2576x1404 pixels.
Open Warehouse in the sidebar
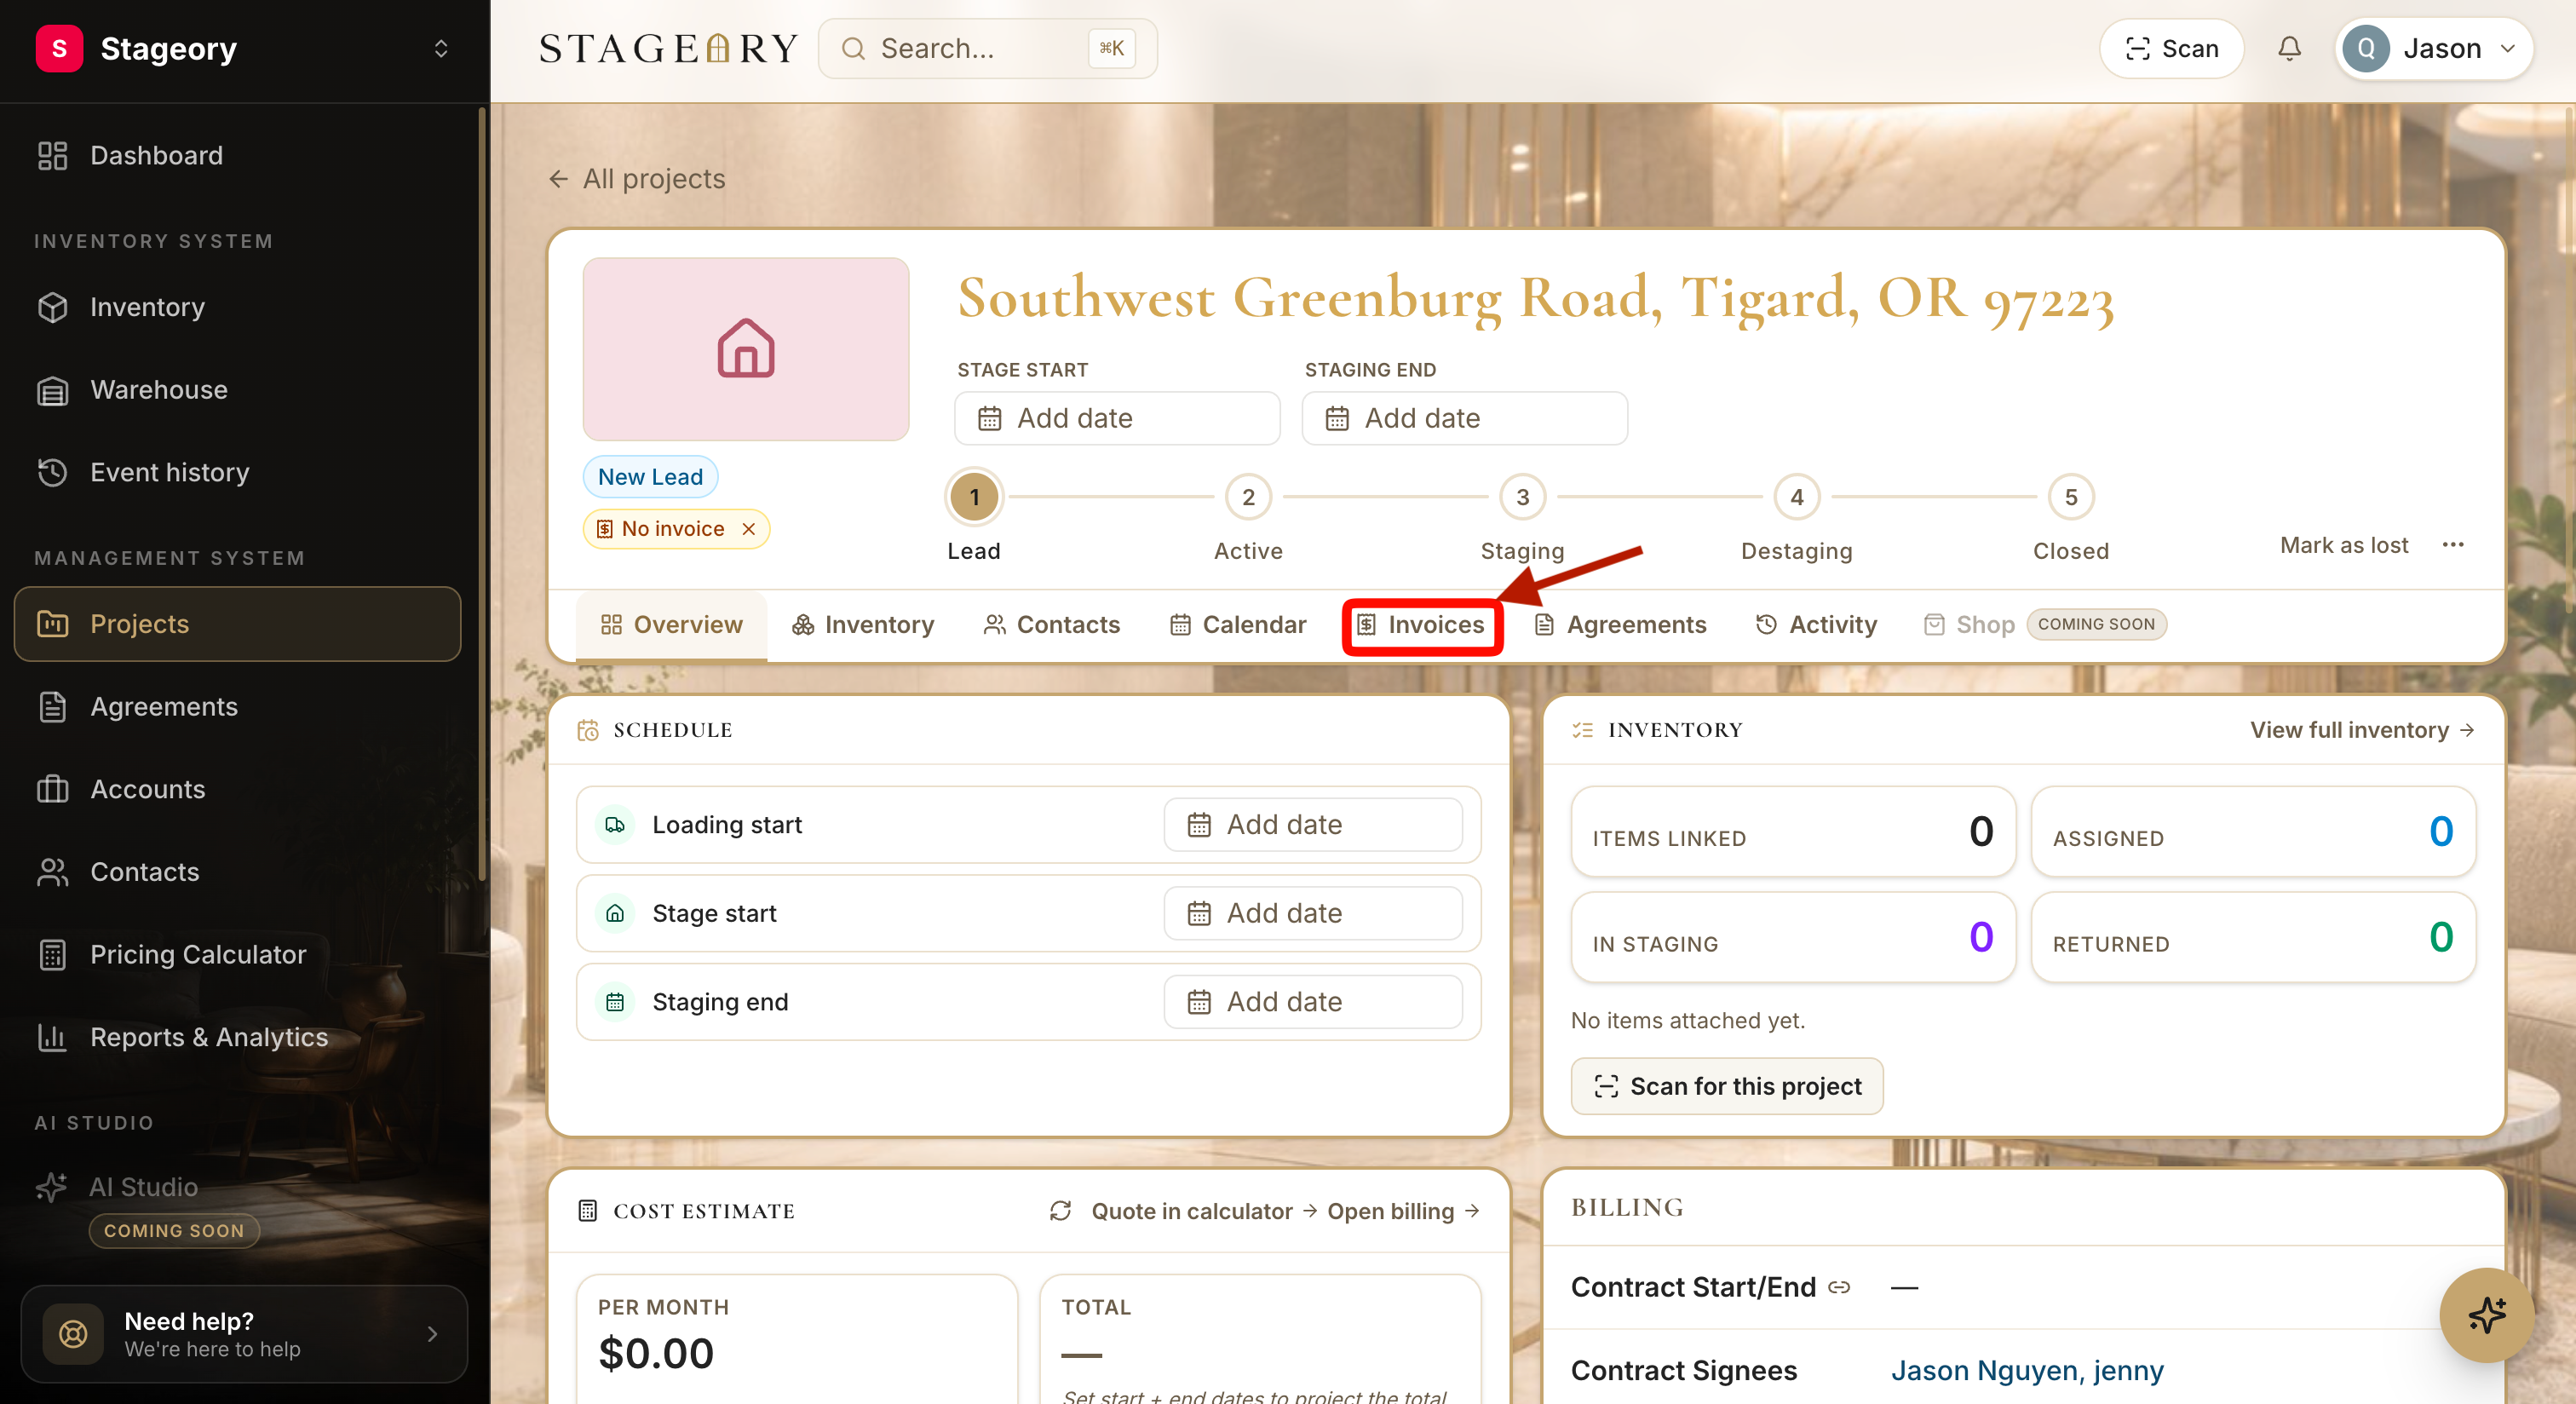click(x=237, y=390)
